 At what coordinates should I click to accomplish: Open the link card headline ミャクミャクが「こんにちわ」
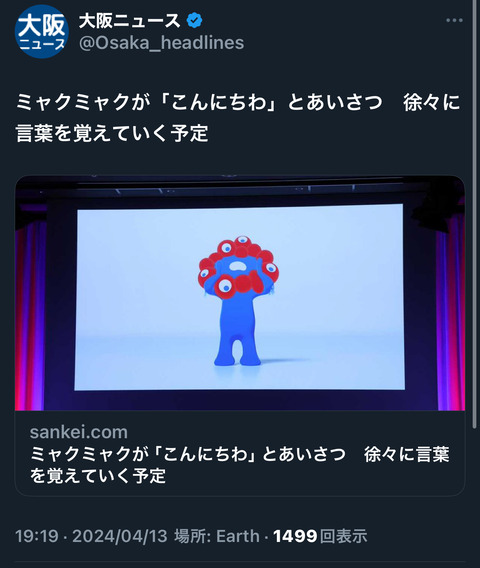point(239,465)
